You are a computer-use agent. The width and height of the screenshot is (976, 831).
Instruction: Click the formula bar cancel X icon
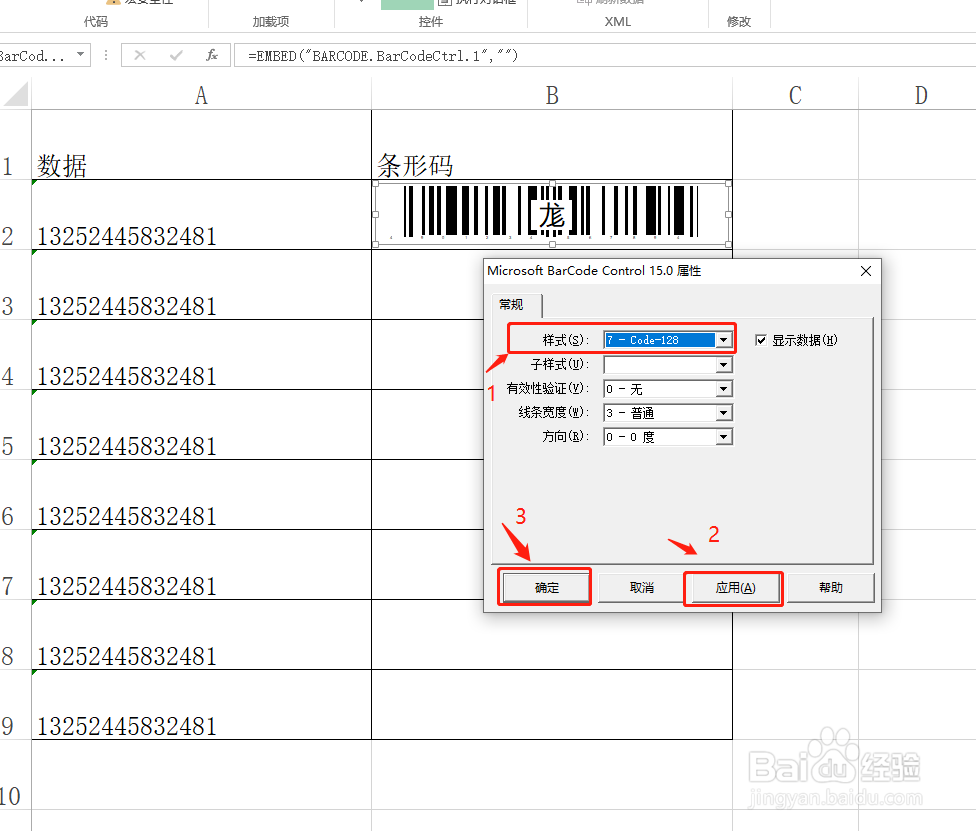(140, 55)
